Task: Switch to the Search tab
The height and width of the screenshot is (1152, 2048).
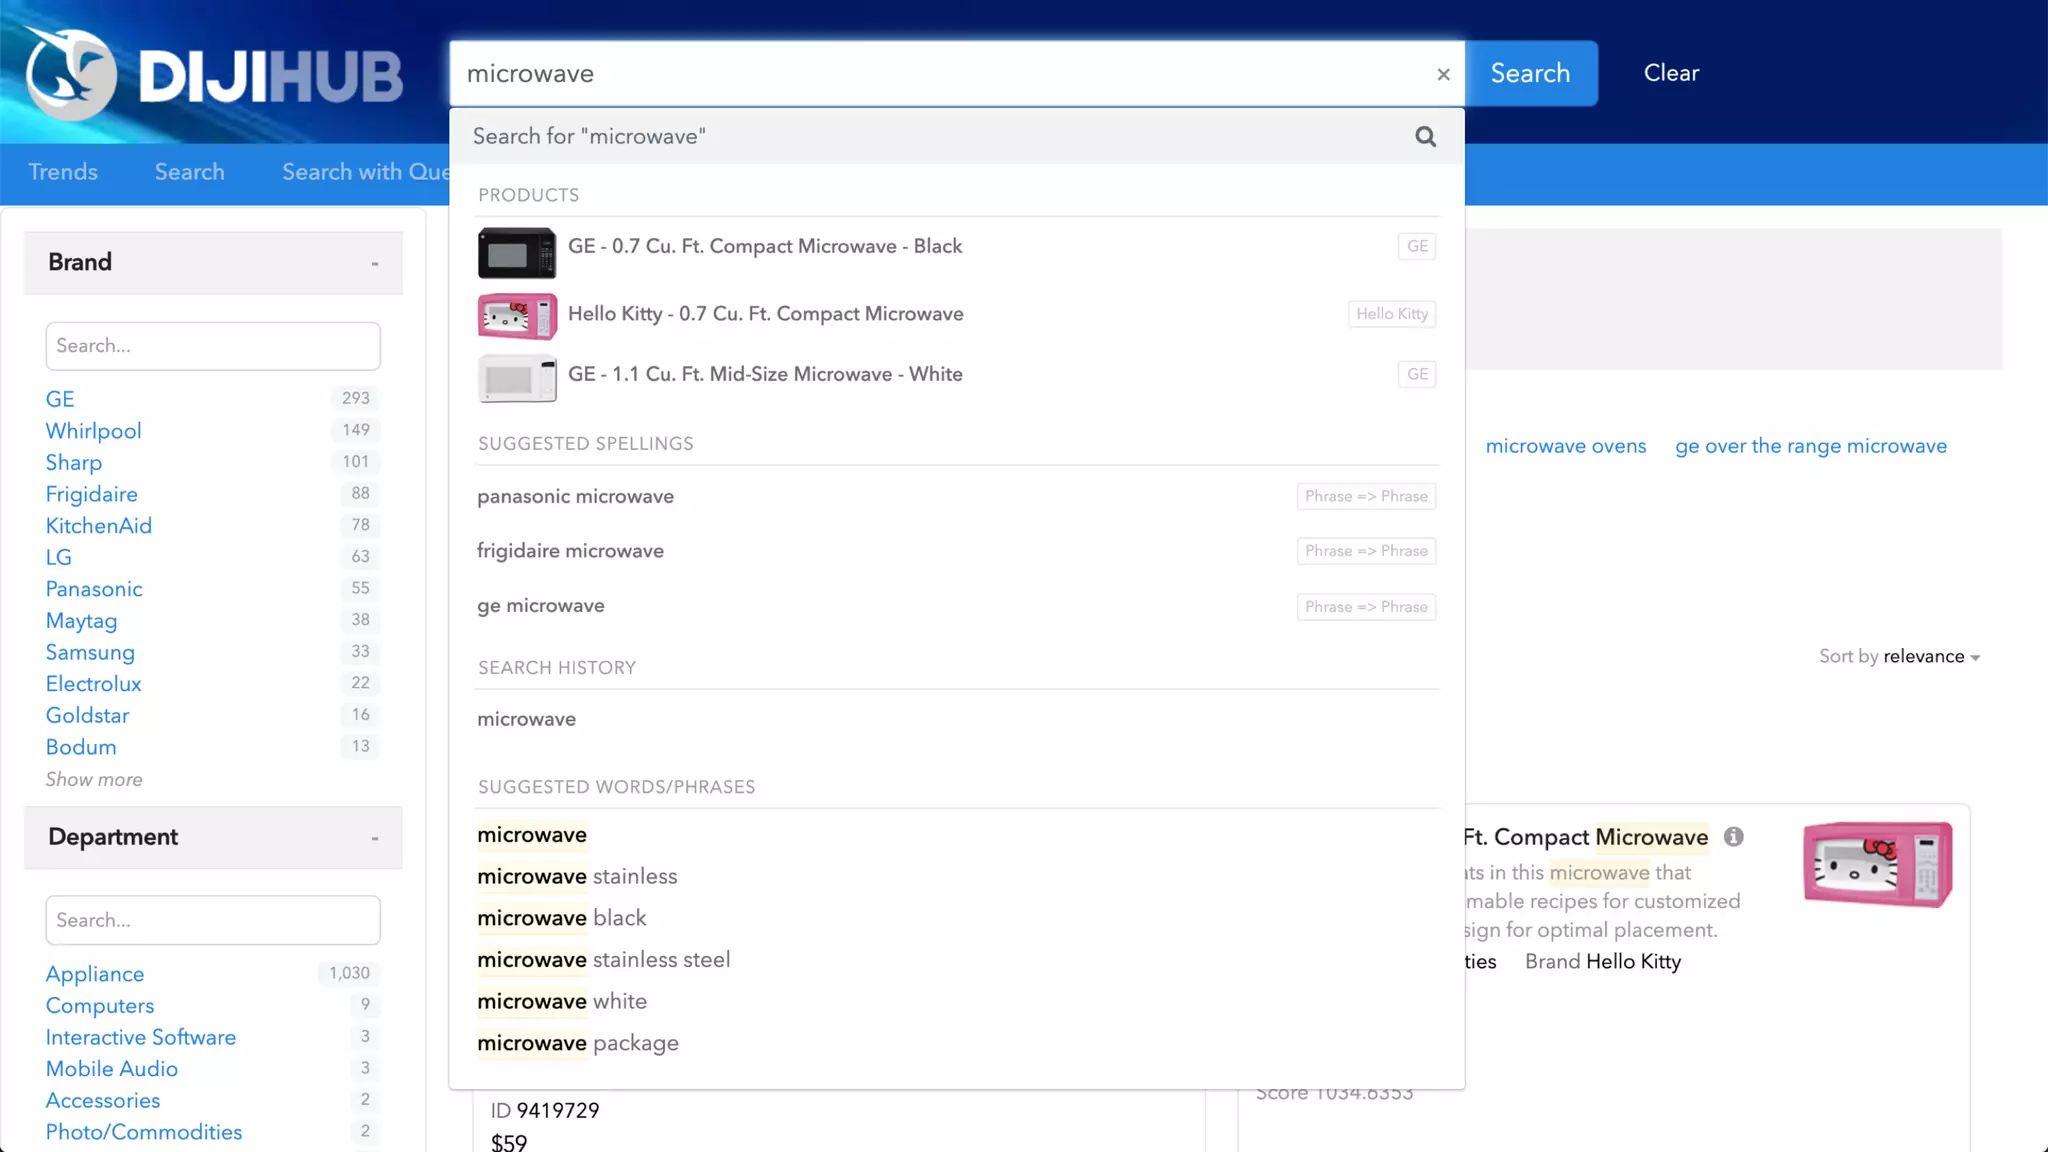Action: click(x=189, y=172)
